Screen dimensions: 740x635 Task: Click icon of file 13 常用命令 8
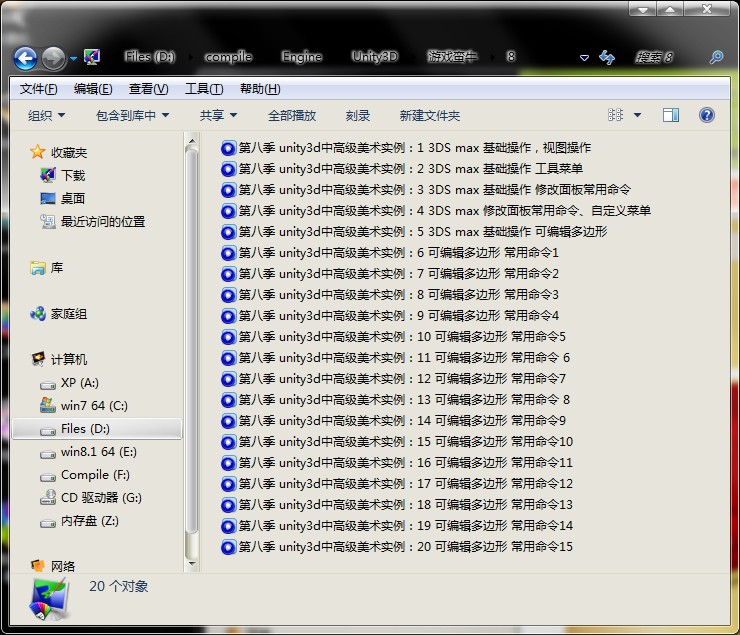(x=228, y=400)
